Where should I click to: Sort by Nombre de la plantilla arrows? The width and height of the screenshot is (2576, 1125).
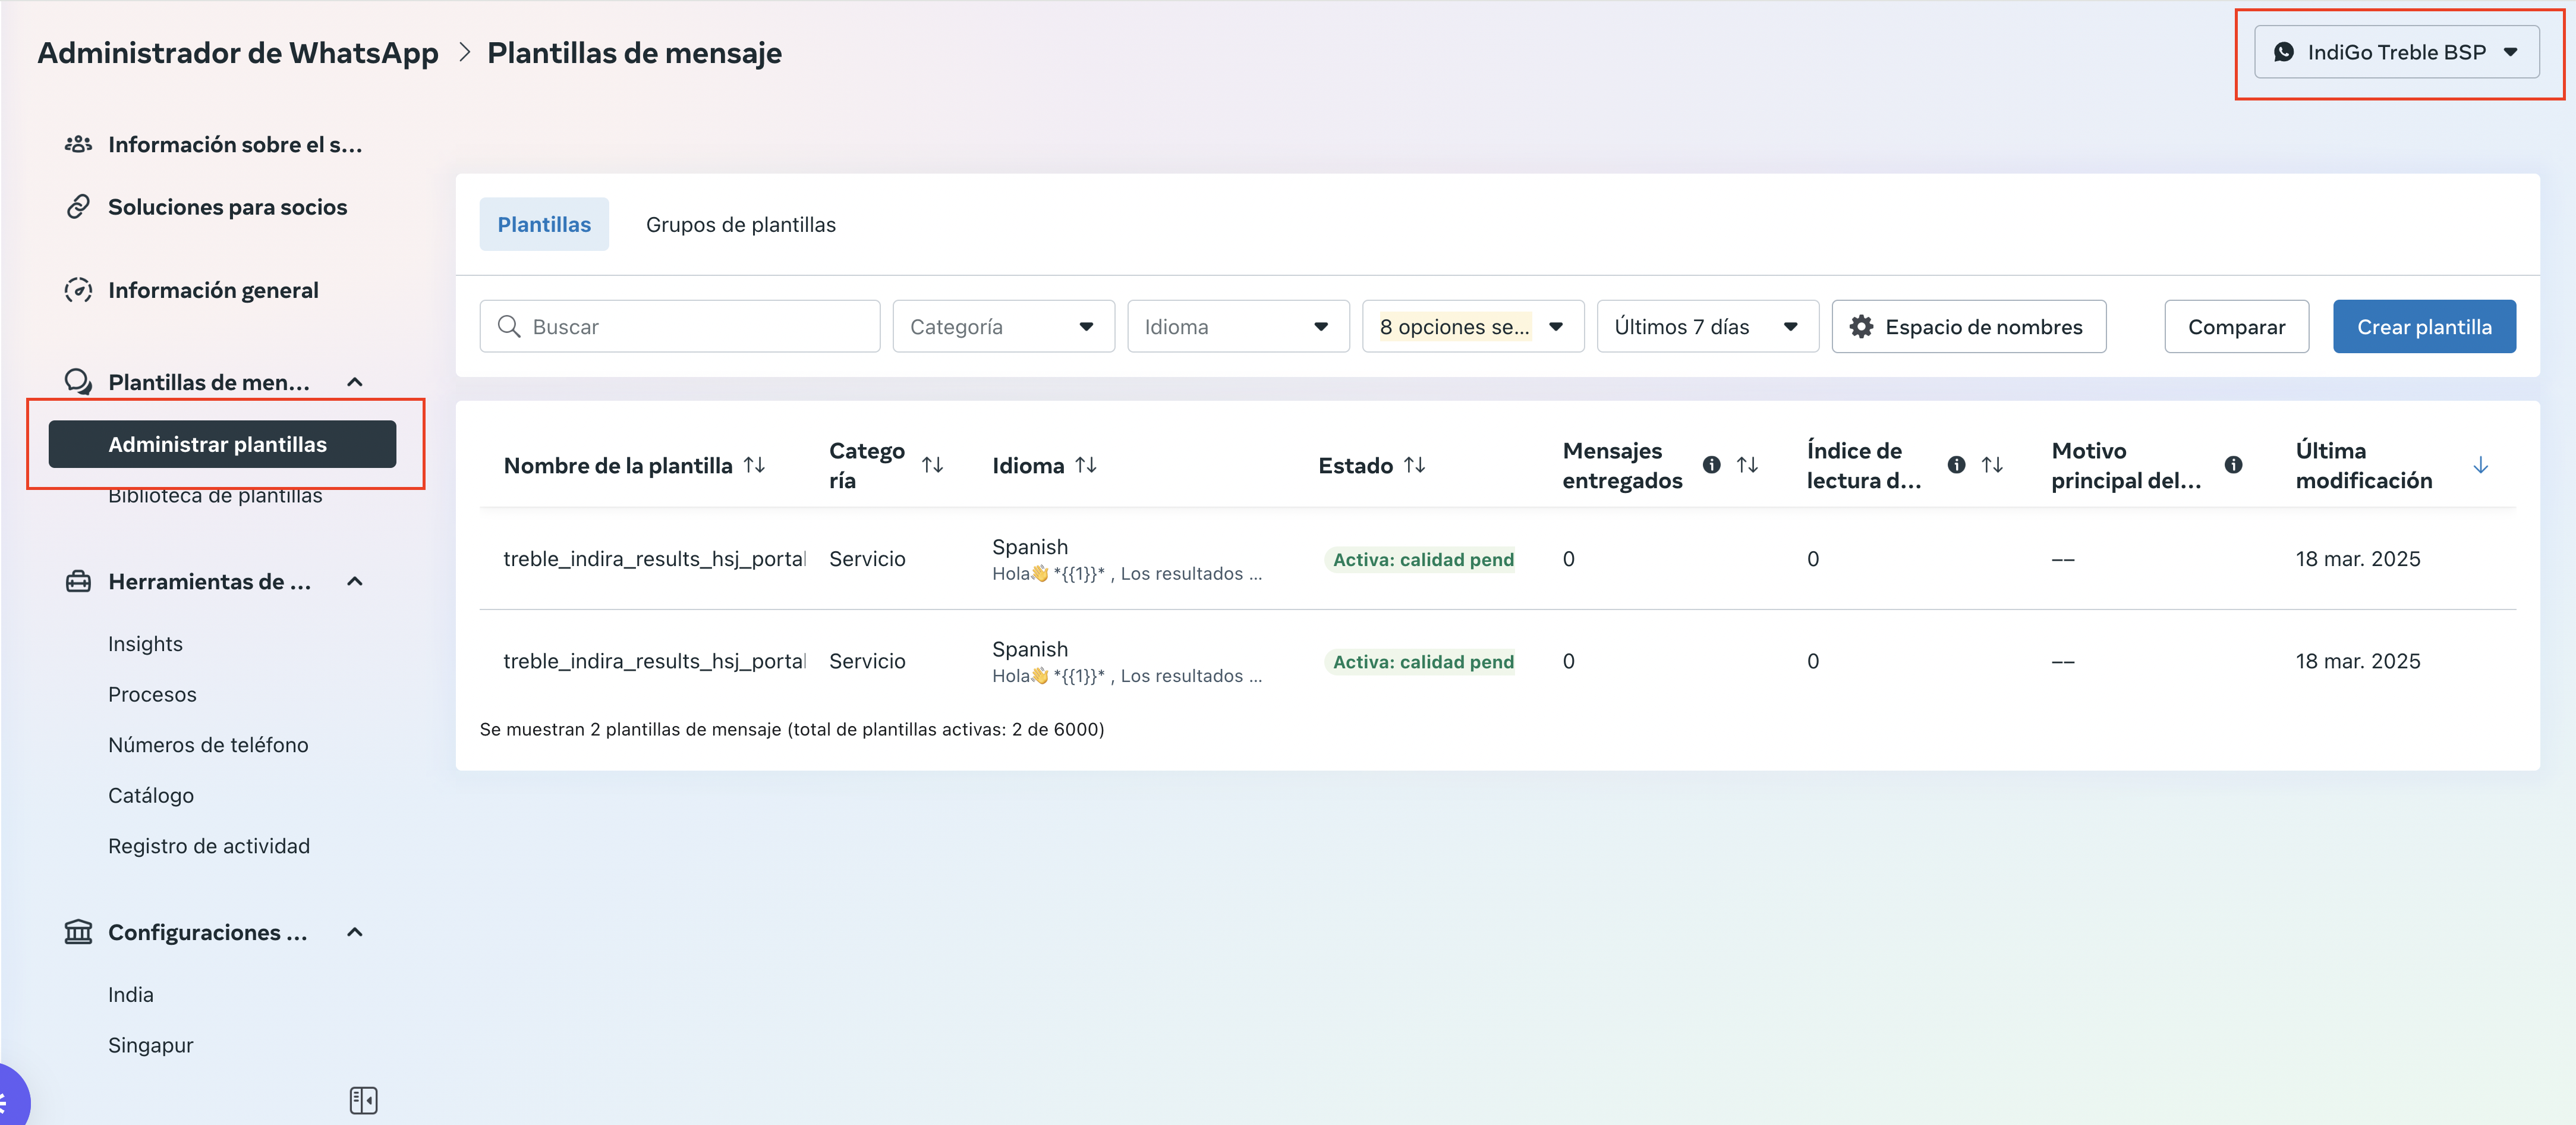point(755,465)
